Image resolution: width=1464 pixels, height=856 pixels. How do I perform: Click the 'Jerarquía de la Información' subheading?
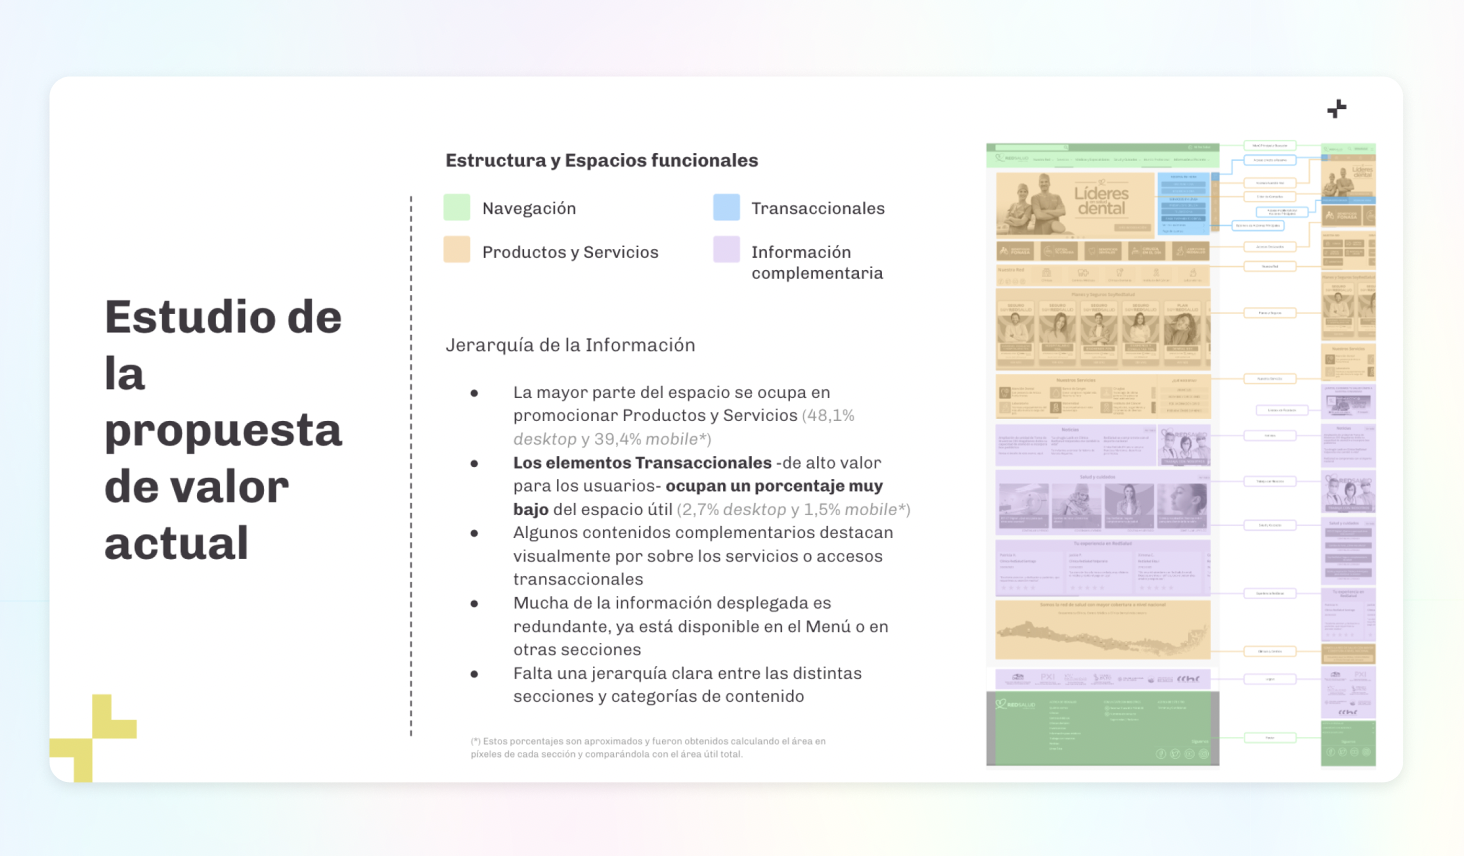coord(570,345)
